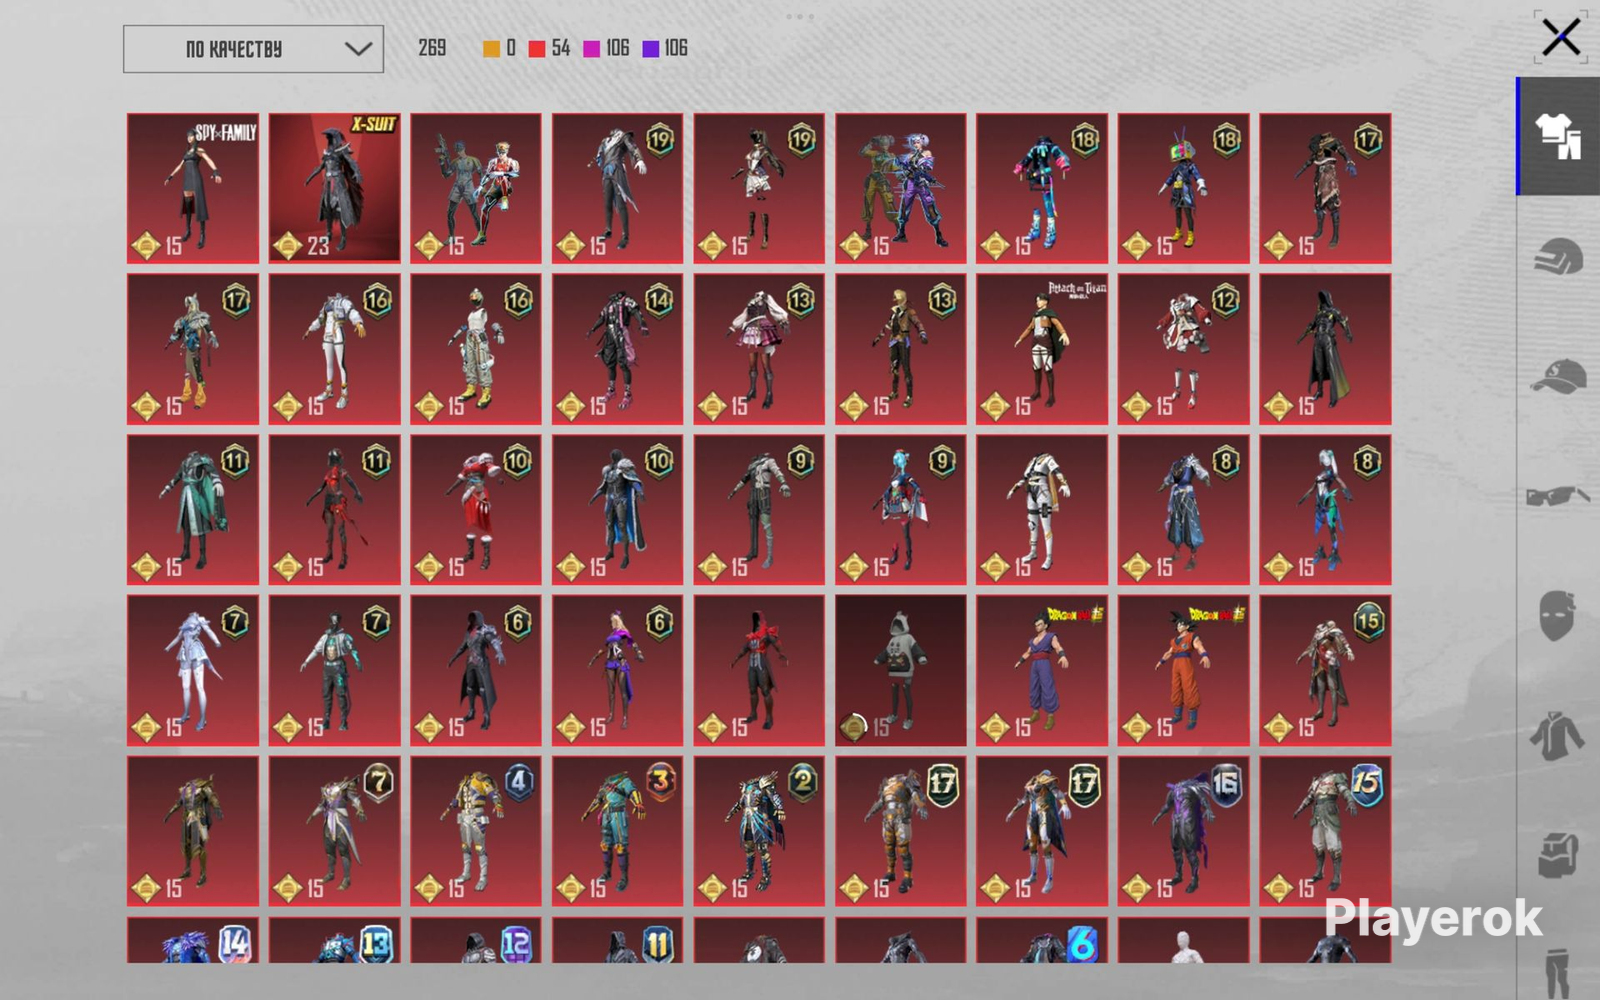Select the black cloak outfit without badge, row two
This screenshot has width=1600, height=1000.
tap(1325, 349)
